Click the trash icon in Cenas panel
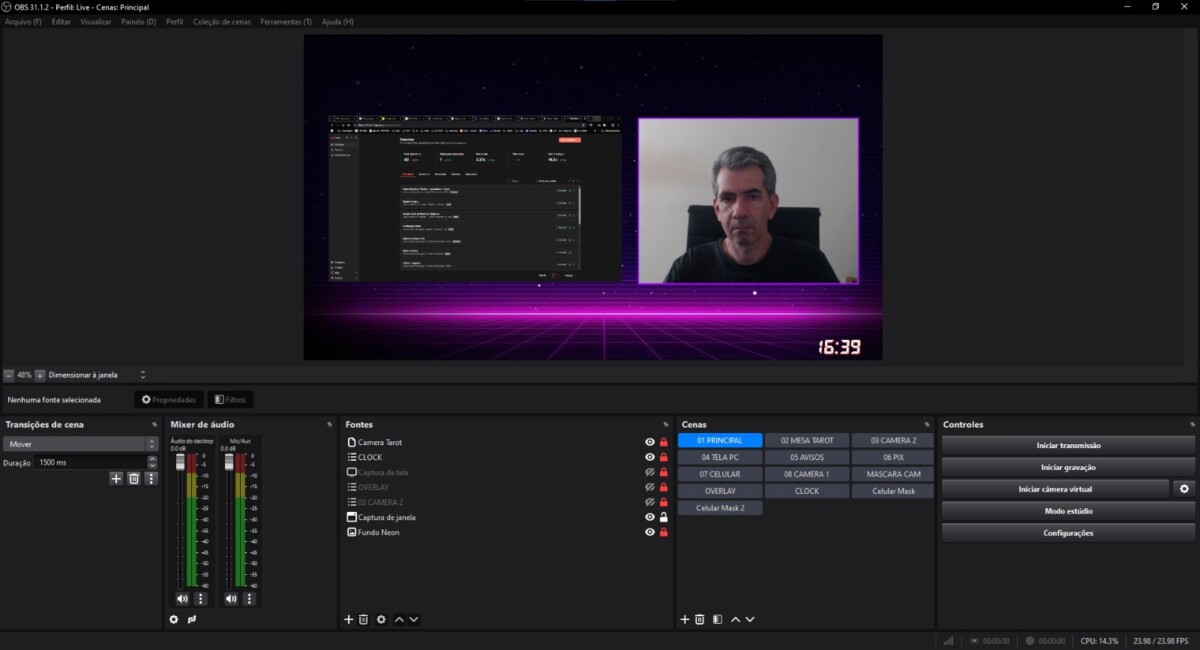The image size is (1200, 650). 700,620
